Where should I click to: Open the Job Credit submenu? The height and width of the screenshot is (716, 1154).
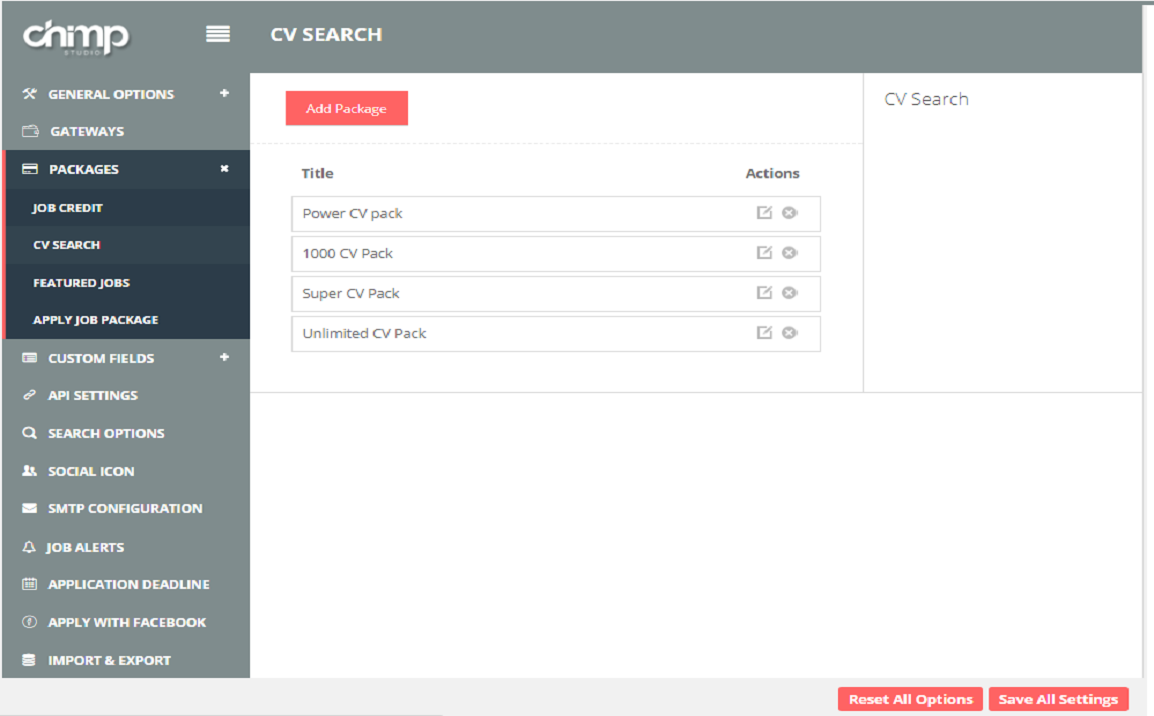click(x=68, y=208)
